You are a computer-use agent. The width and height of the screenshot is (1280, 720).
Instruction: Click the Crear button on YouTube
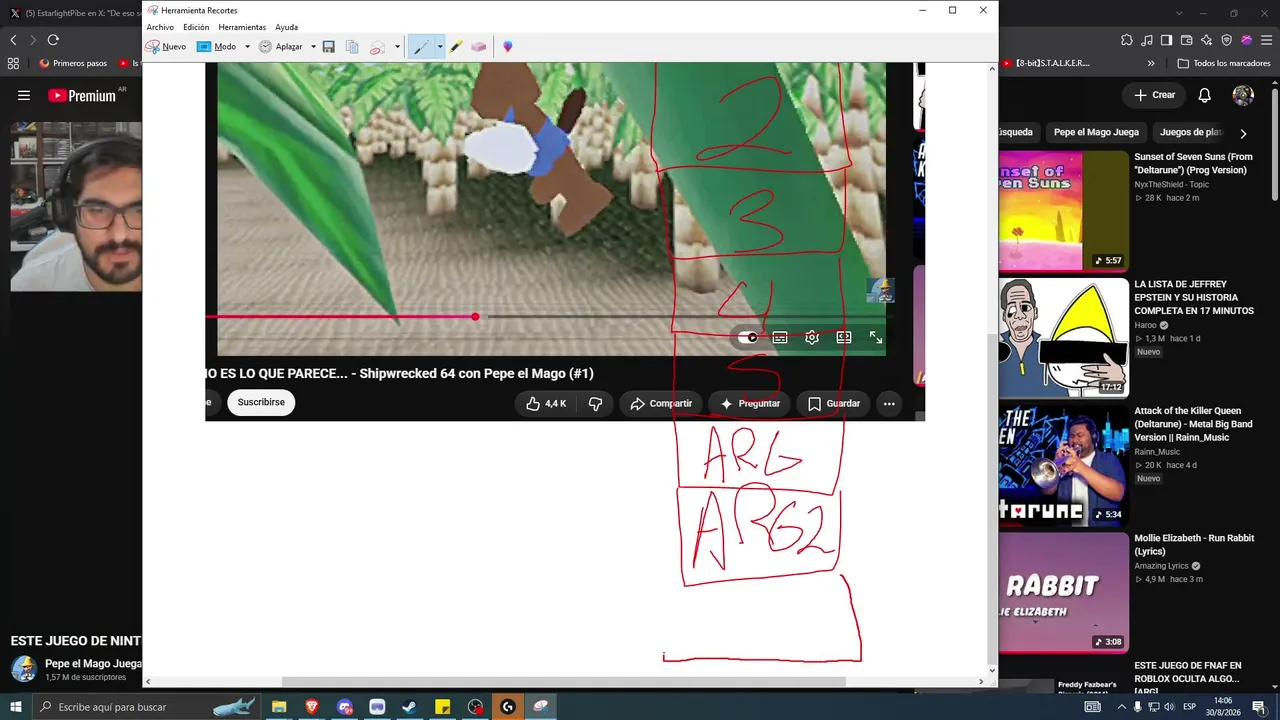(x=1155, y=95)
